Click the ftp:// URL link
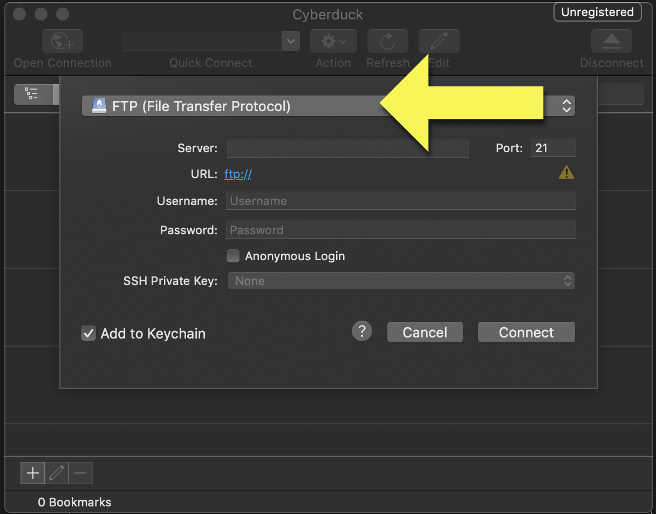Image resolution: width=656 pixels, height=514 pixels. point(238,174)
